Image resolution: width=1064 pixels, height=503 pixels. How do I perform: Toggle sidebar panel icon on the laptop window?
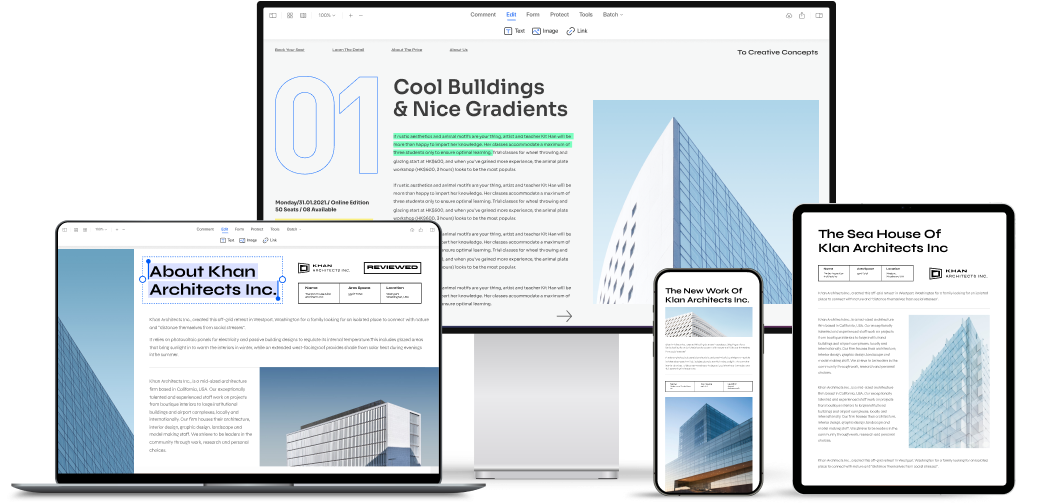pyautogui.click(x=65, y=229)
